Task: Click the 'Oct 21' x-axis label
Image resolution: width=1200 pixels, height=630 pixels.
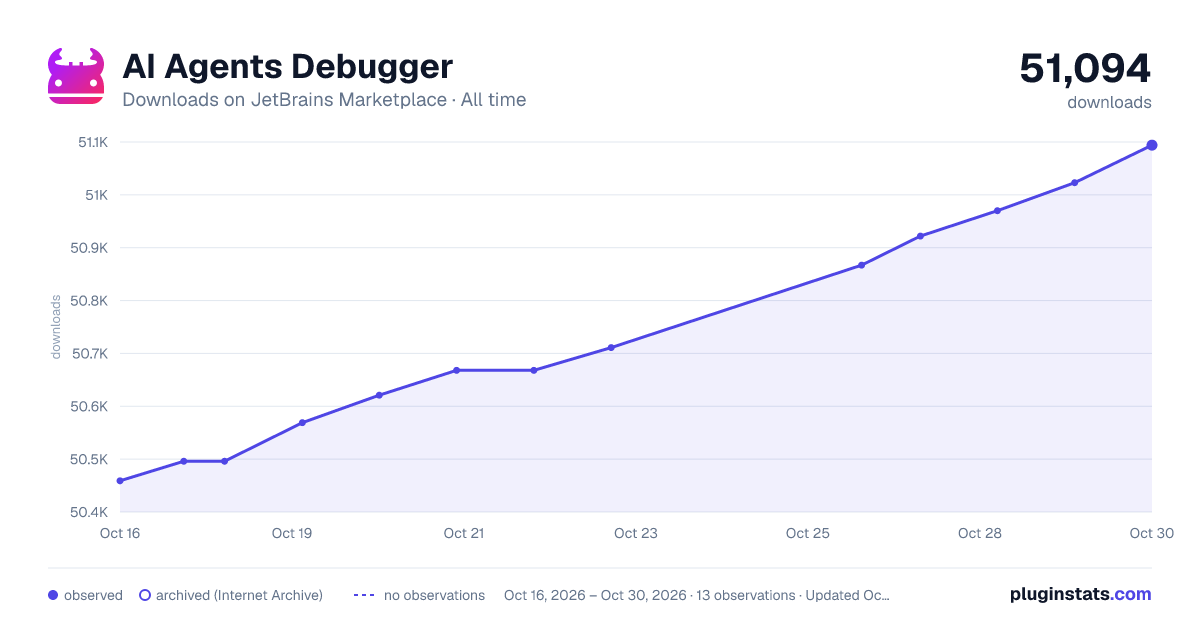Action: (x=464, y=533)
